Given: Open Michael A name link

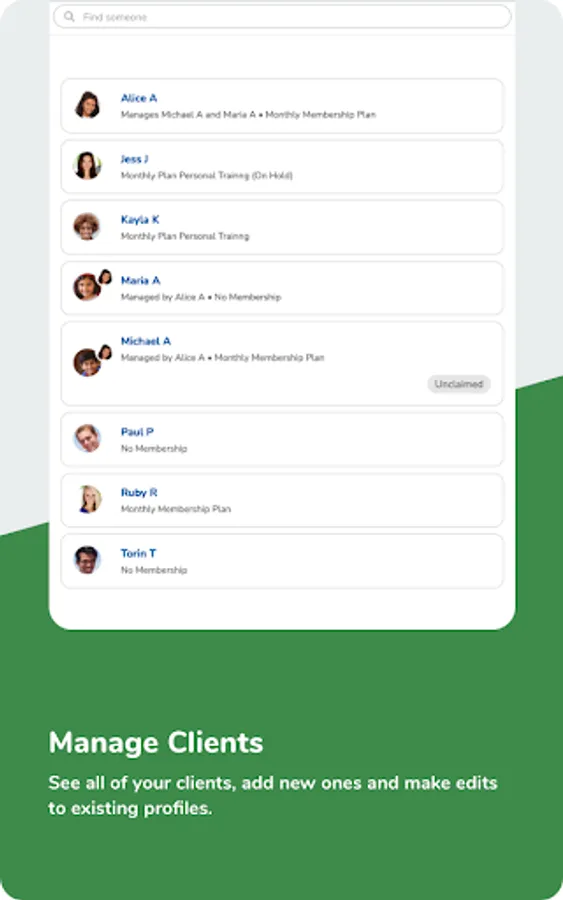Looking at the screenshot, I should click(146, 341).
